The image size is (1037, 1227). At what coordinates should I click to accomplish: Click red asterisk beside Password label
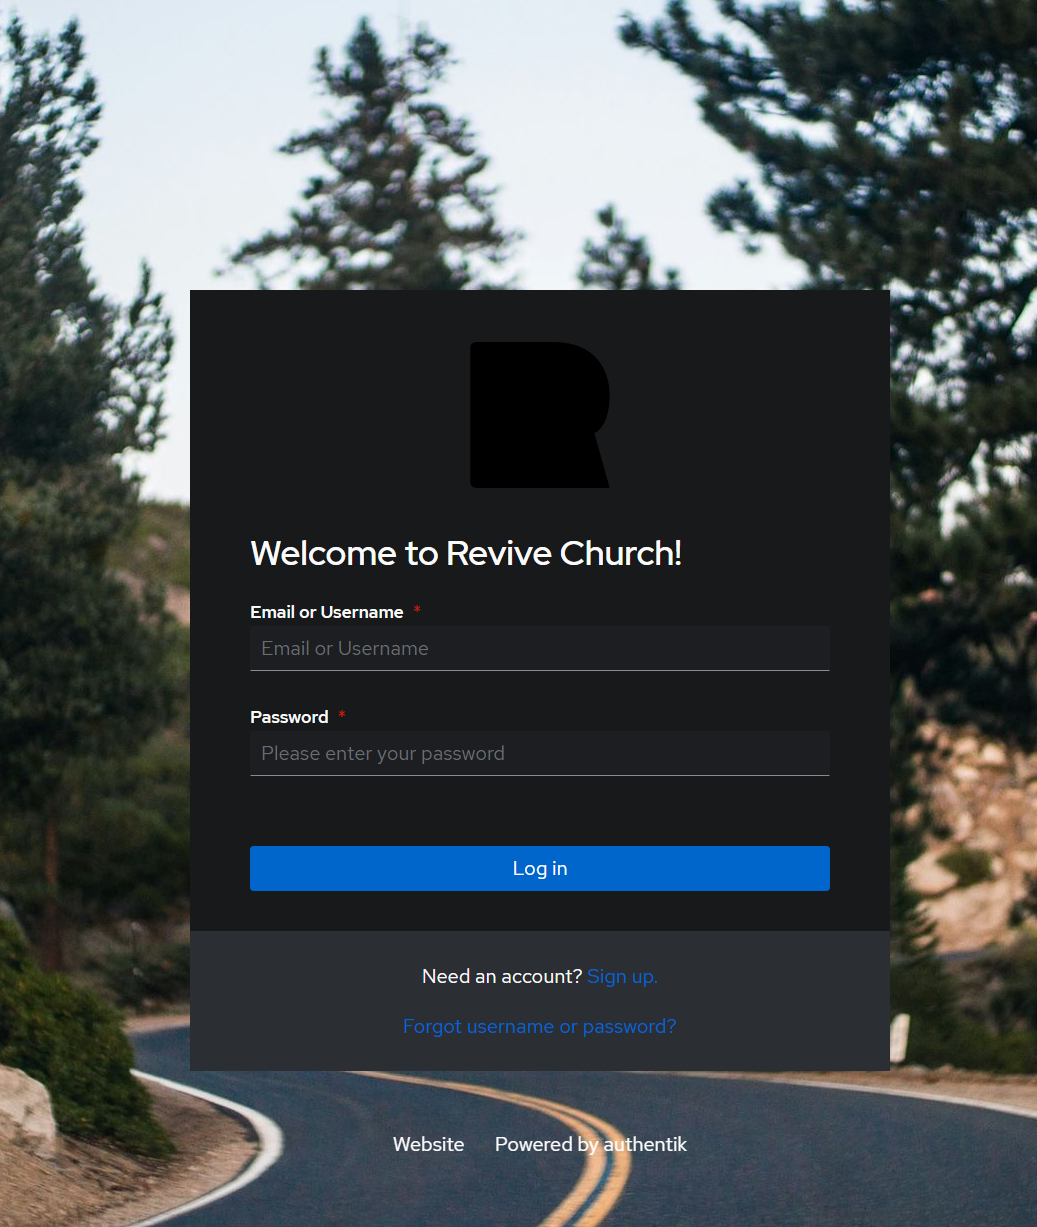[342, 716]
